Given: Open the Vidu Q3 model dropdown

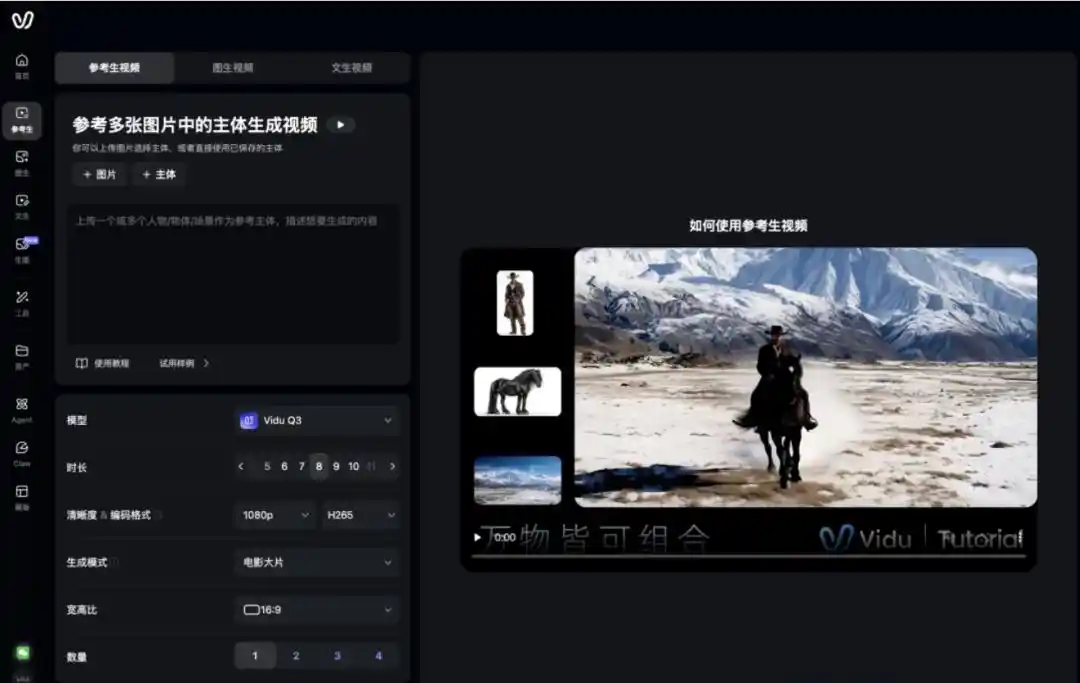Looking at the screenshot, I should tap(317, 421).
